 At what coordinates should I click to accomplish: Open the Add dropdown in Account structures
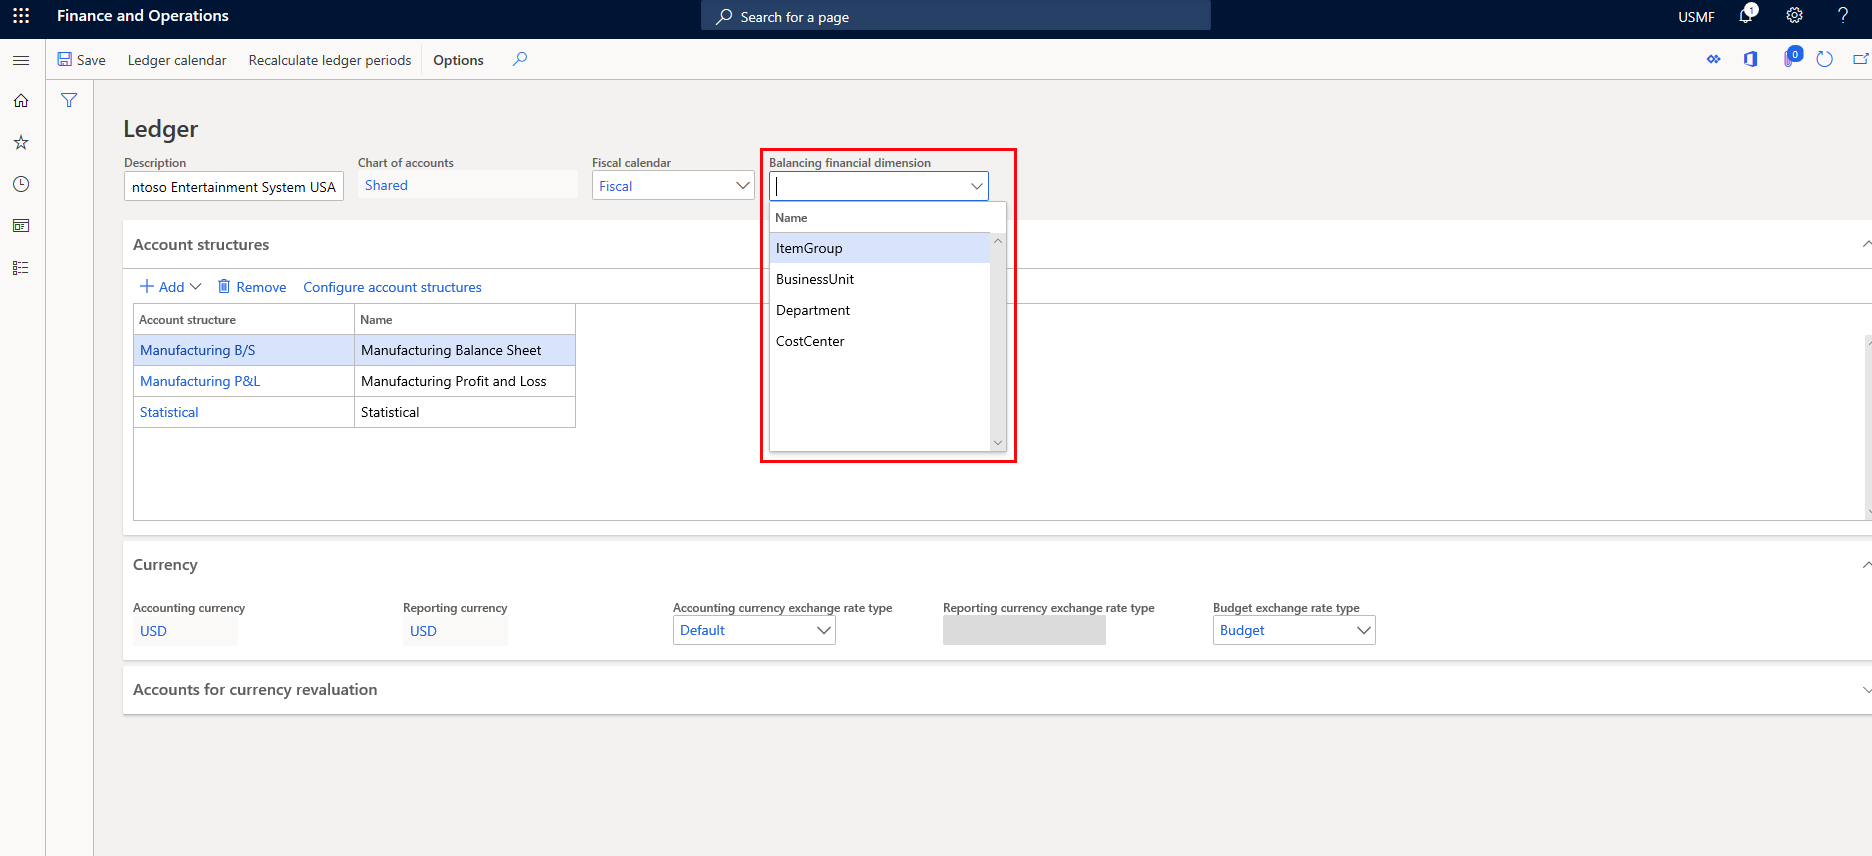[170, 287]
